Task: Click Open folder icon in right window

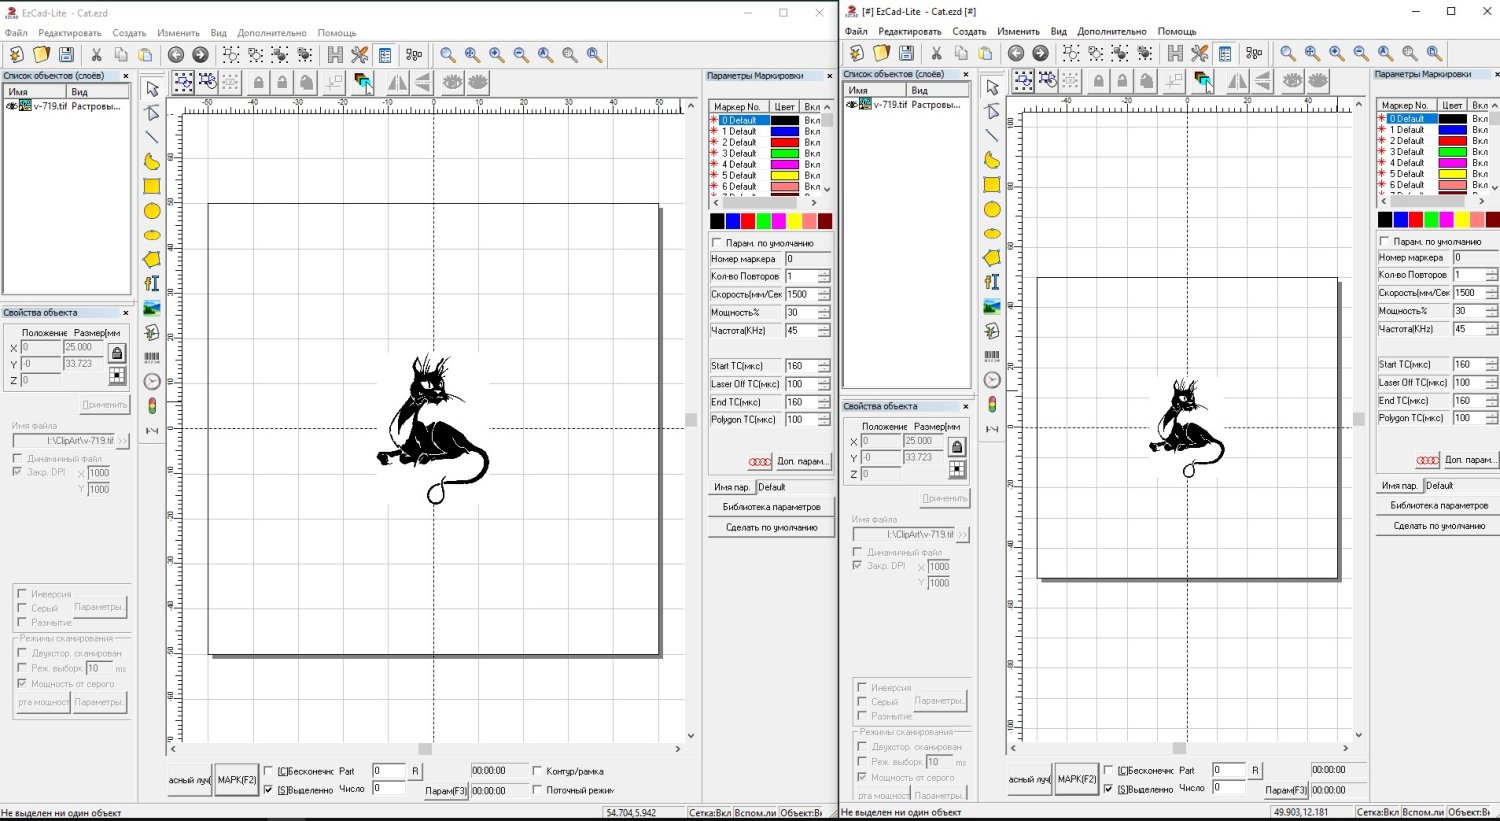Action: coord(881,53)
